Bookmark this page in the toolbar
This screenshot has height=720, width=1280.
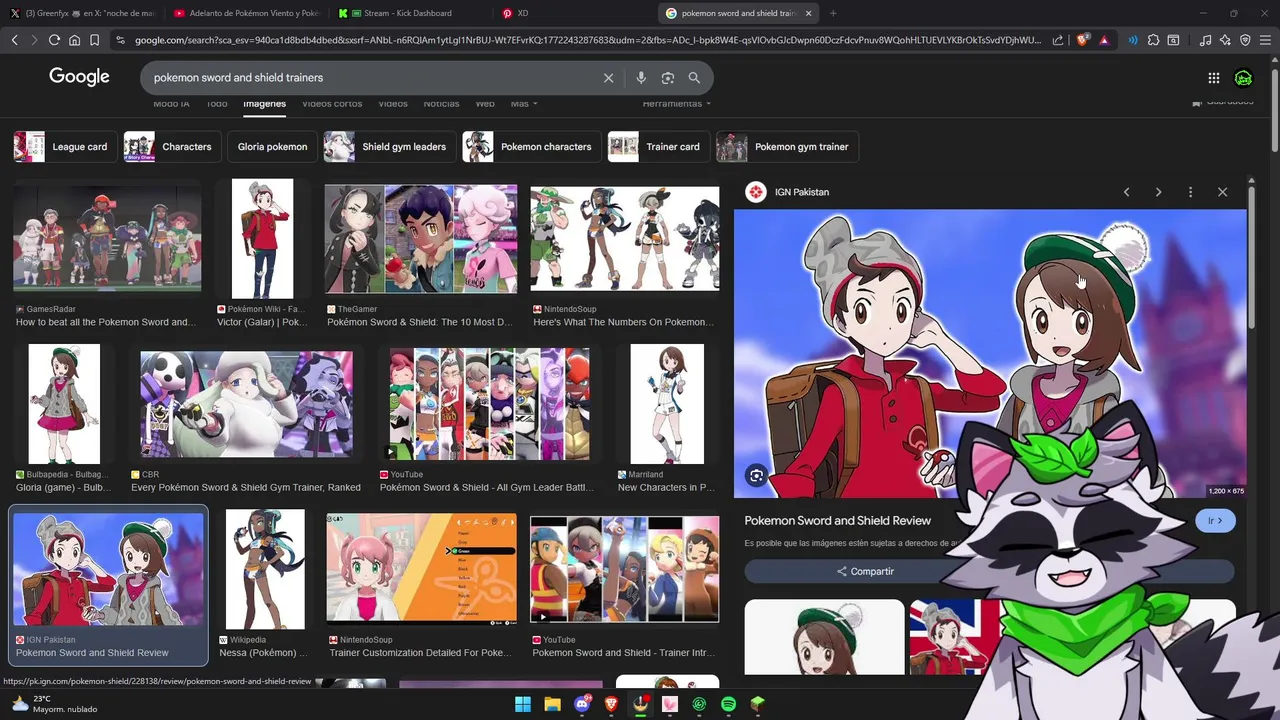click(x=94, y=40)
